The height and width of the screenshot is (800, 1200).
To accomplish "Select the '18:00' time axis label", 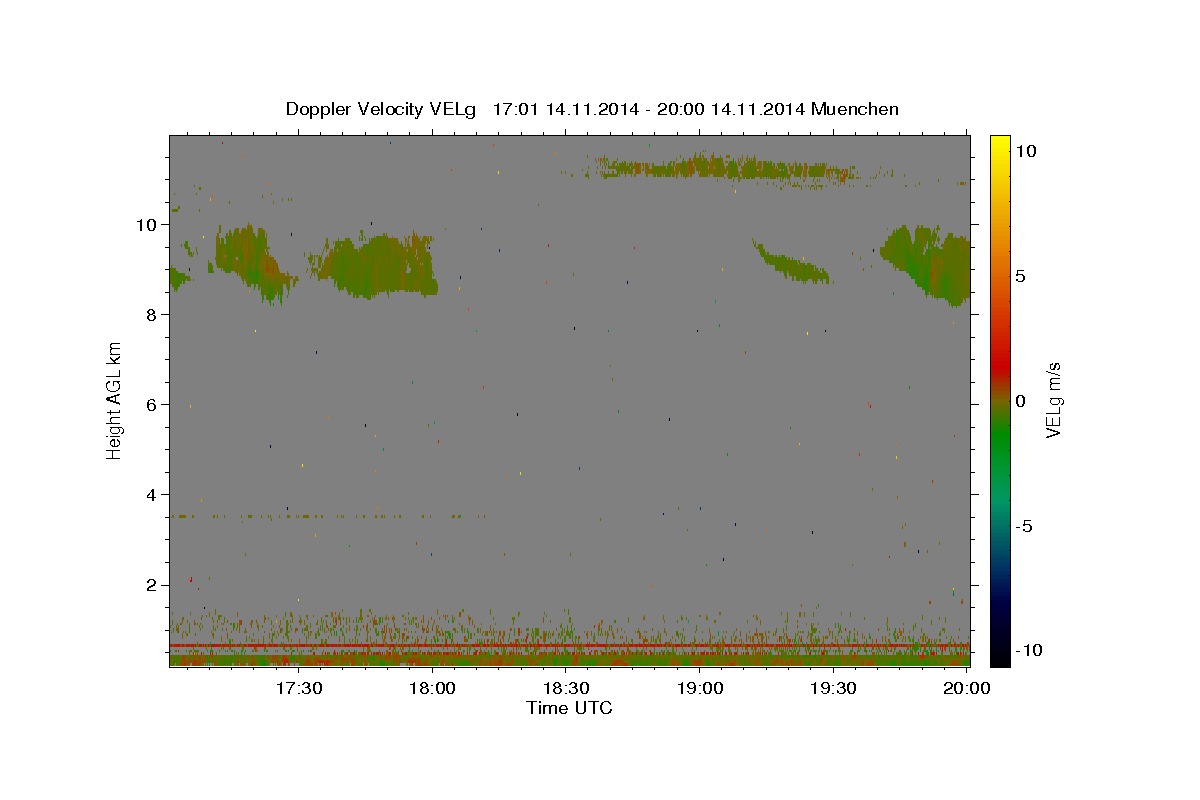I will pyautogui.click(x=433, y=688).
